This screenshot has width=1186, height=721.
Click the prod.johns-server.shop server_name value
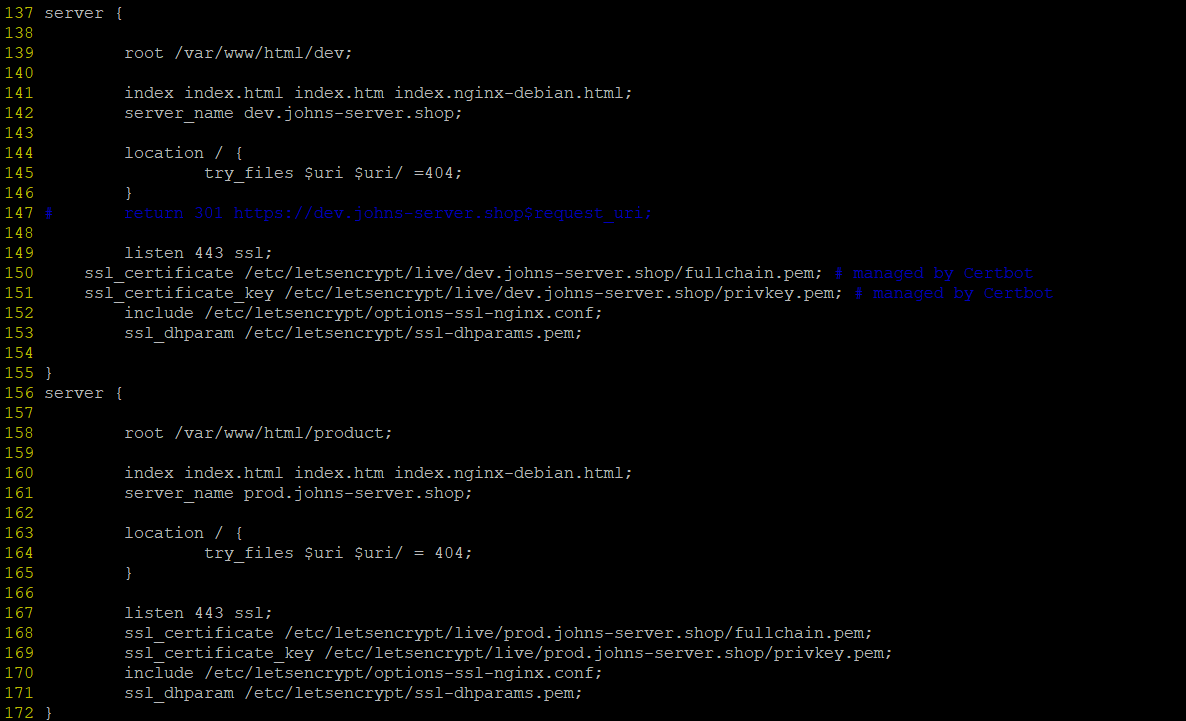(358, 493)
